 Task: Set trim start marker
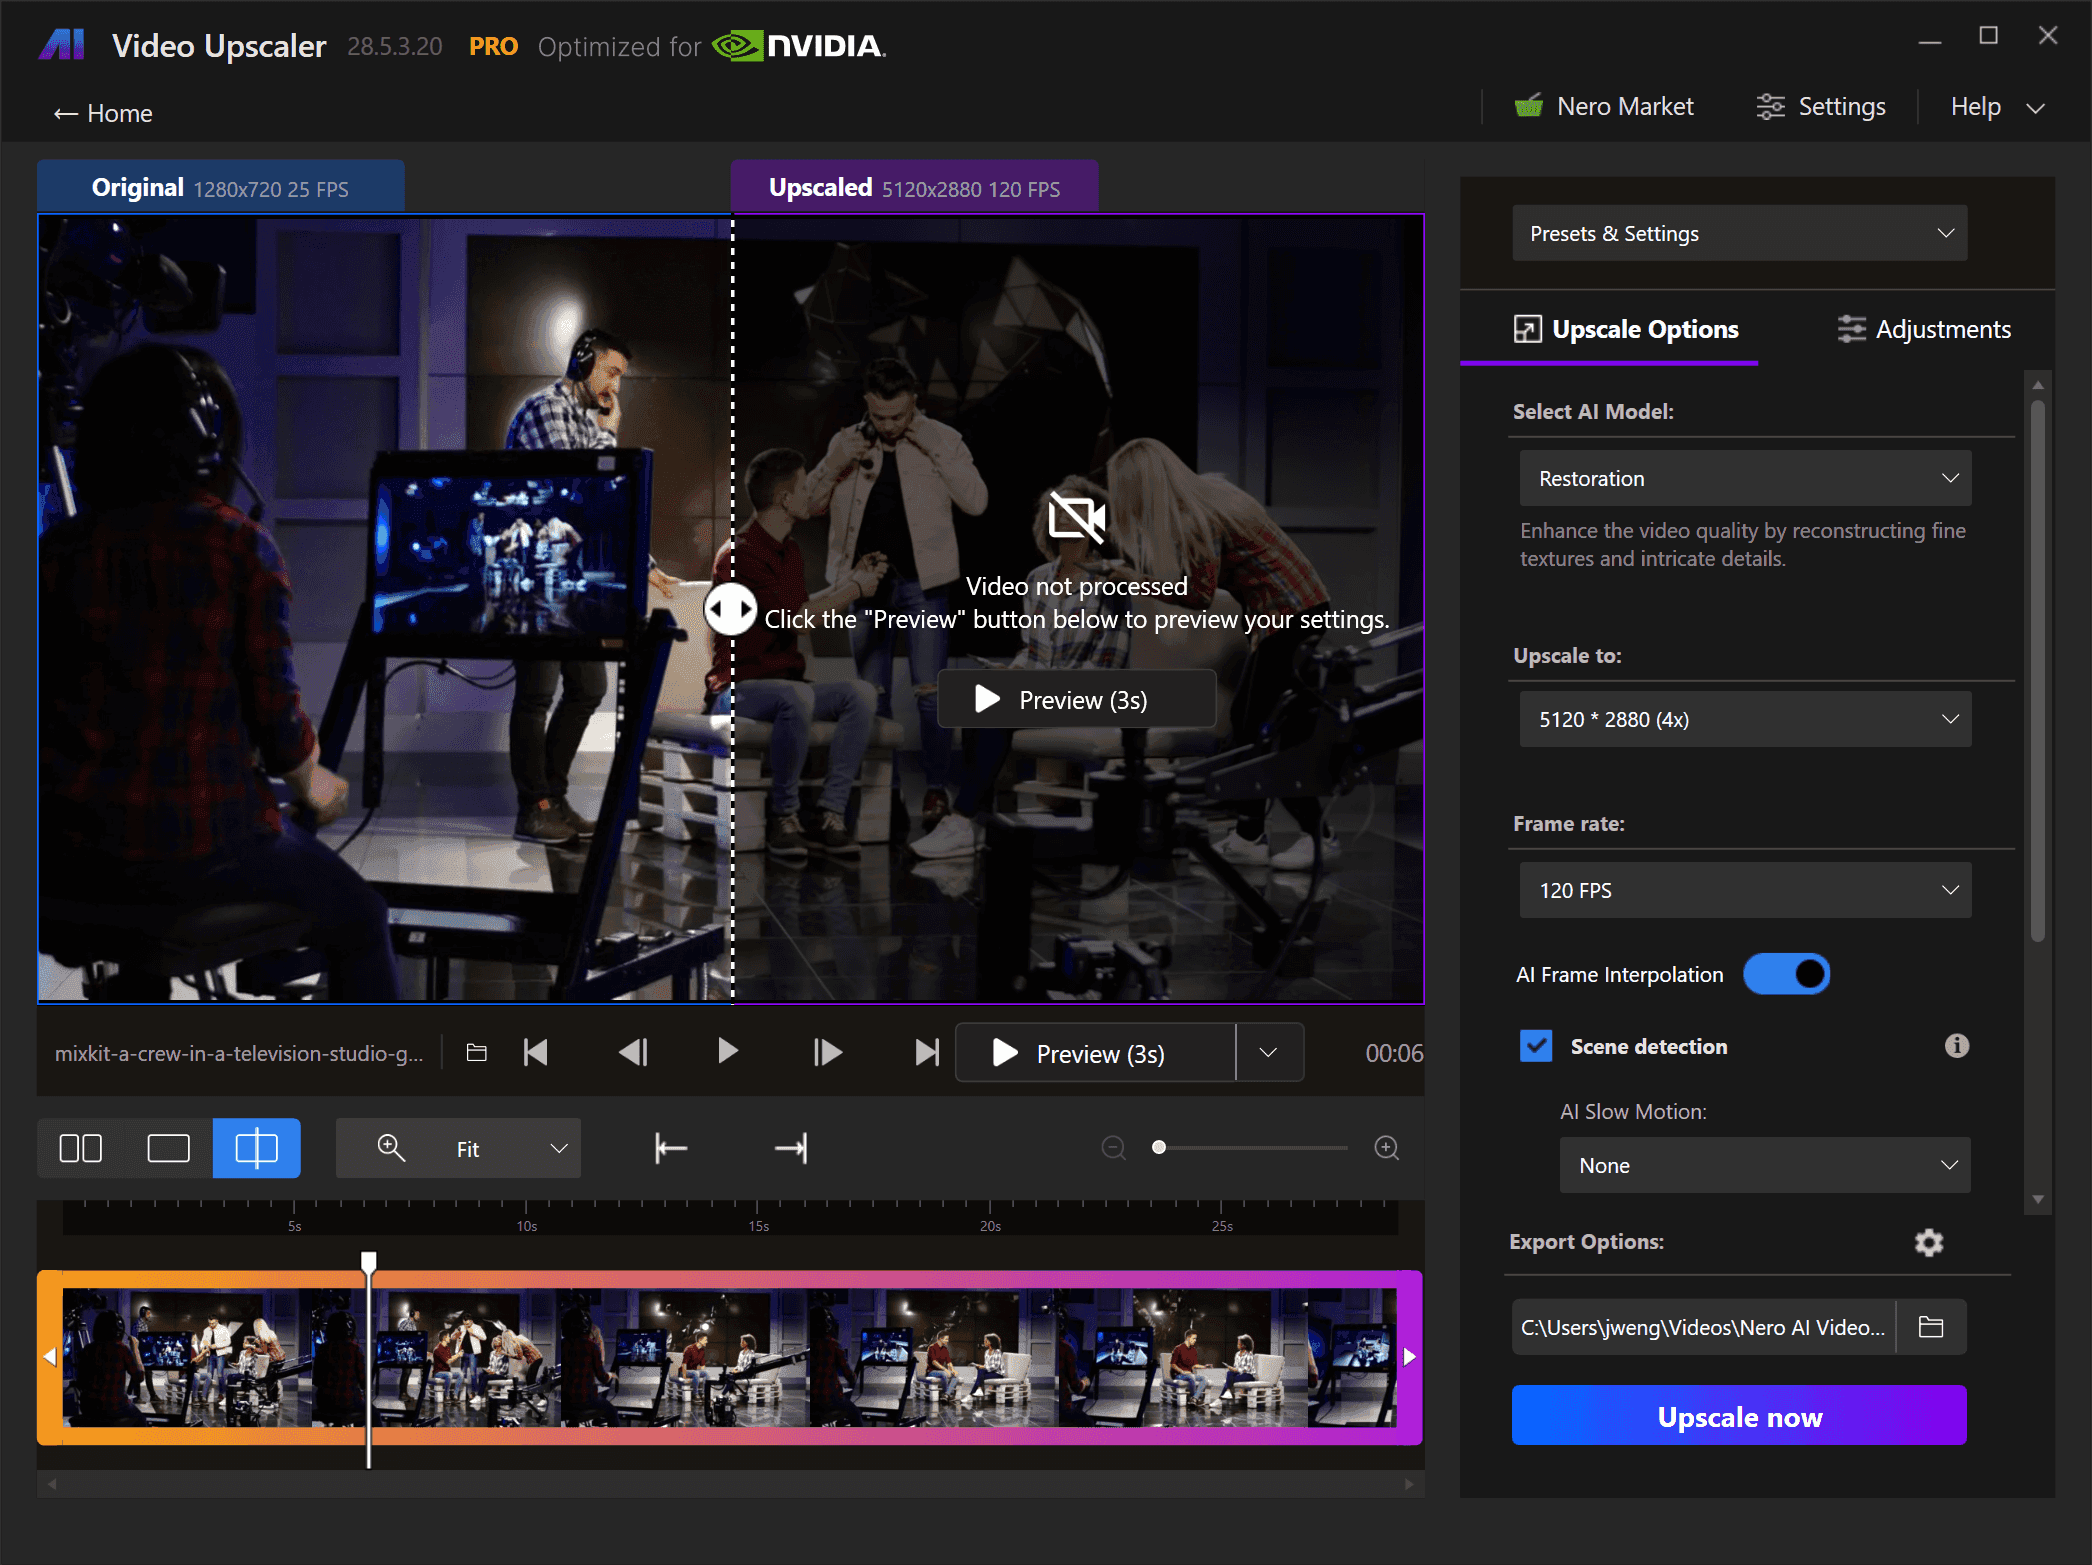click(671, 1148)
